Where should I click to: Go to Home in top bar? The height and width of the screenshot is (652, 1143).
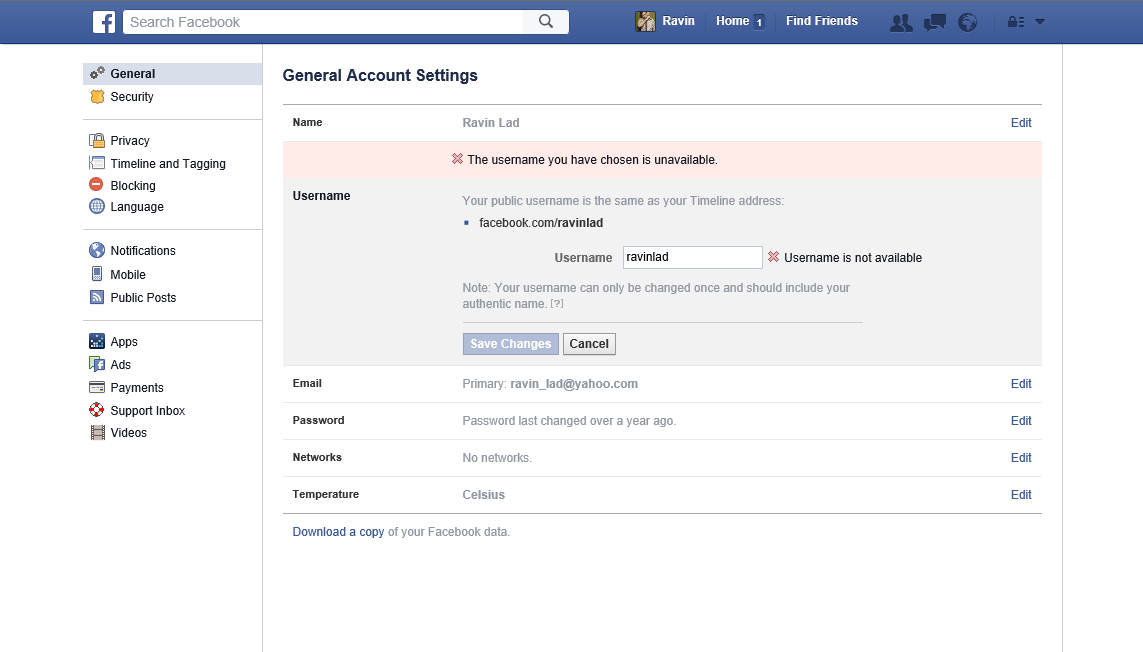(x=733, y=21)
